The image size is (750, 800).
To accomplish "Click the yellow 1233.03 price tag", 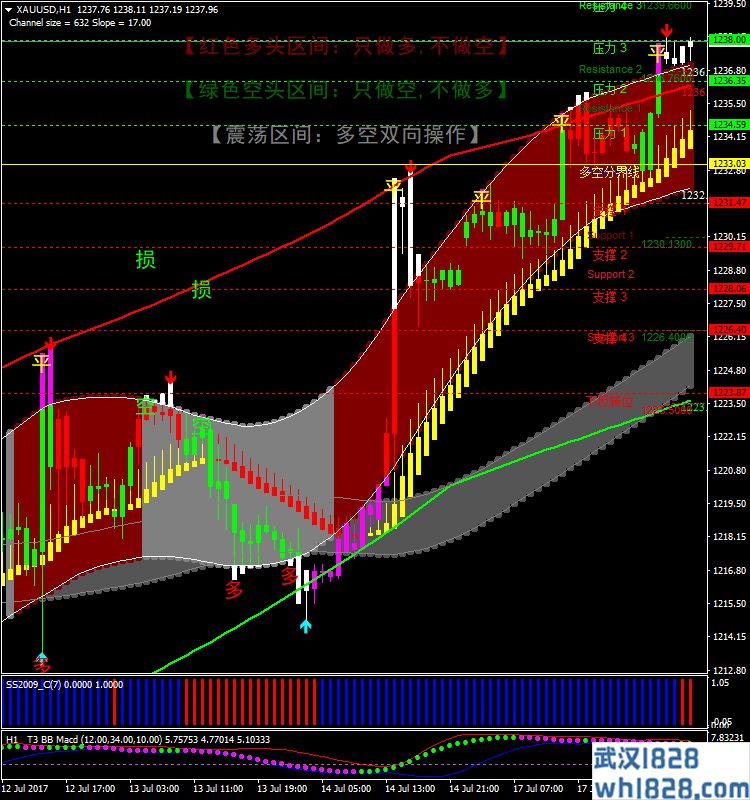I will click(728, 163).
